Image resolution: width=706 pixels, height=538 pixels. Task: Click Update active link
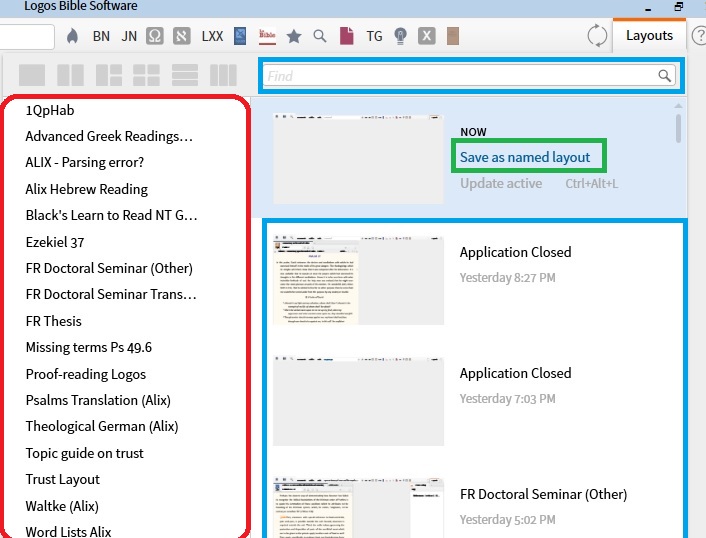[x=501, y=184]
